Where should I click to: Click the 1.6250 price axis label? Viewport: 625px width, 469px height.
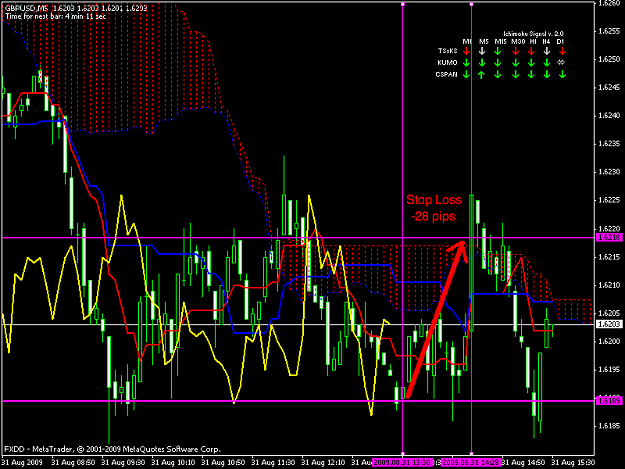[609, 59]
